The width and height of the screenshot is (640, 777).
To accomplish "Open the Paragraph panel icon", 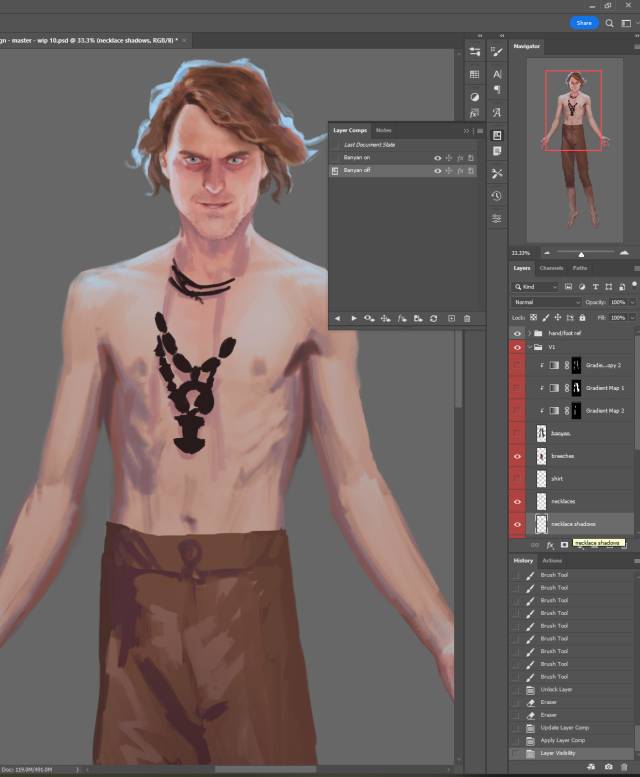I will pos(497,91).
